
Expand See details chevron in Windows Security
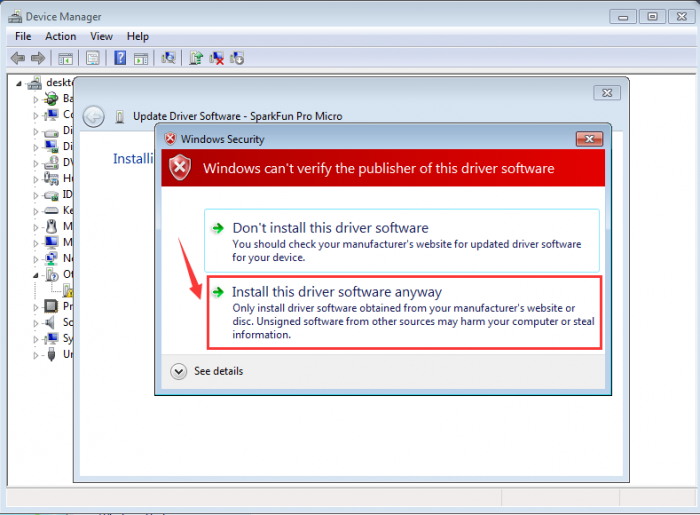[179, 371]
